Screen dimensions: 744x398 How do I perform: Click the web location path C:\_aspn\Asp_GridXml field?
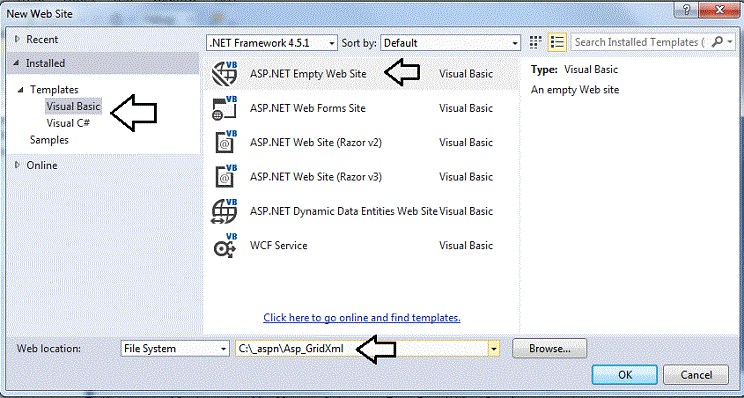362,349
